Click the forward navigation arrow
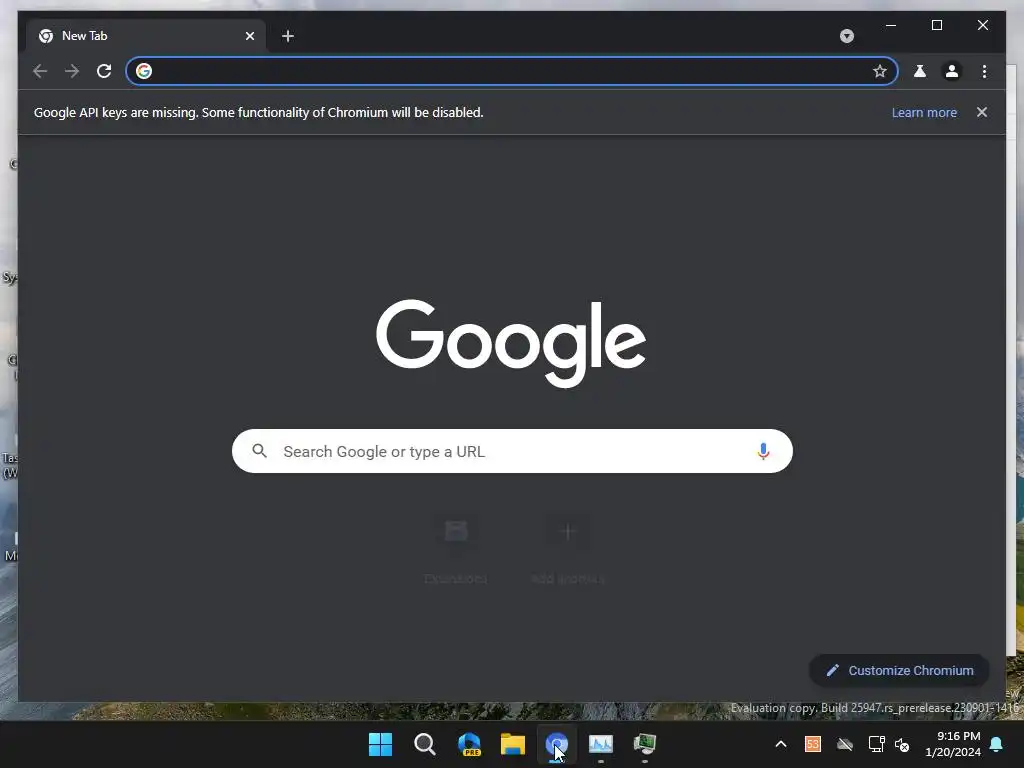Screen dimensions: 1024x768 tap(72, 71)
